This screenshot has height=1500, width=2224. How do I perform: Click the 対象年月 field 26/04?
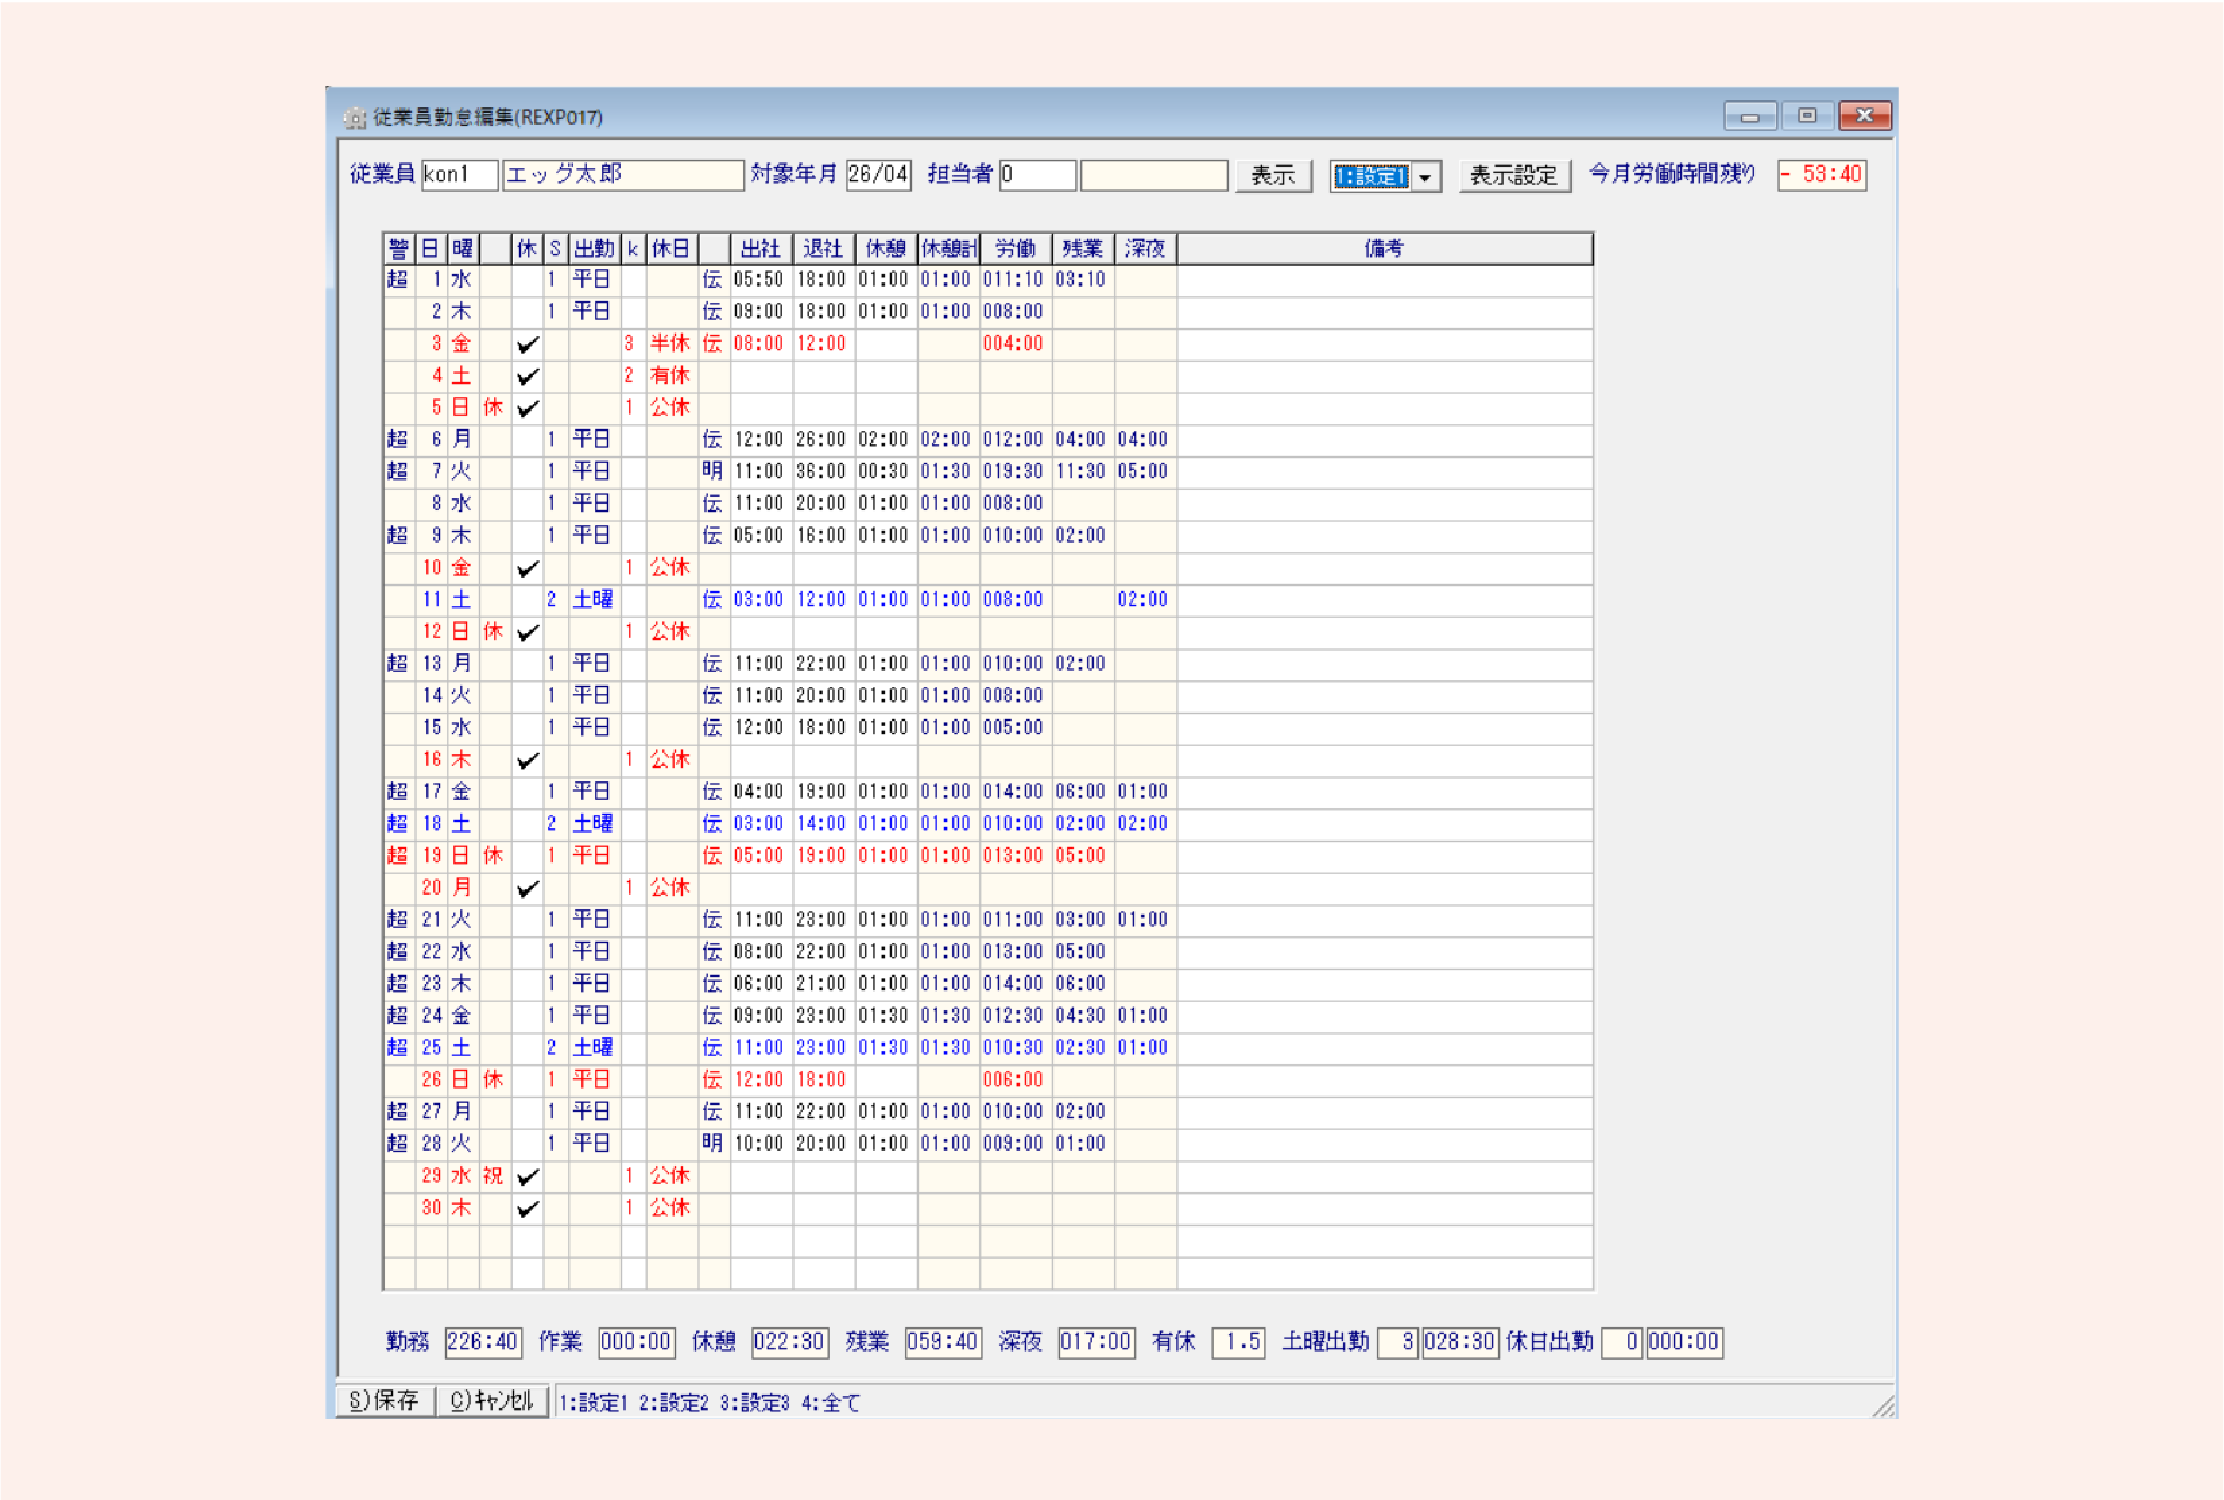tap(878, 175)
